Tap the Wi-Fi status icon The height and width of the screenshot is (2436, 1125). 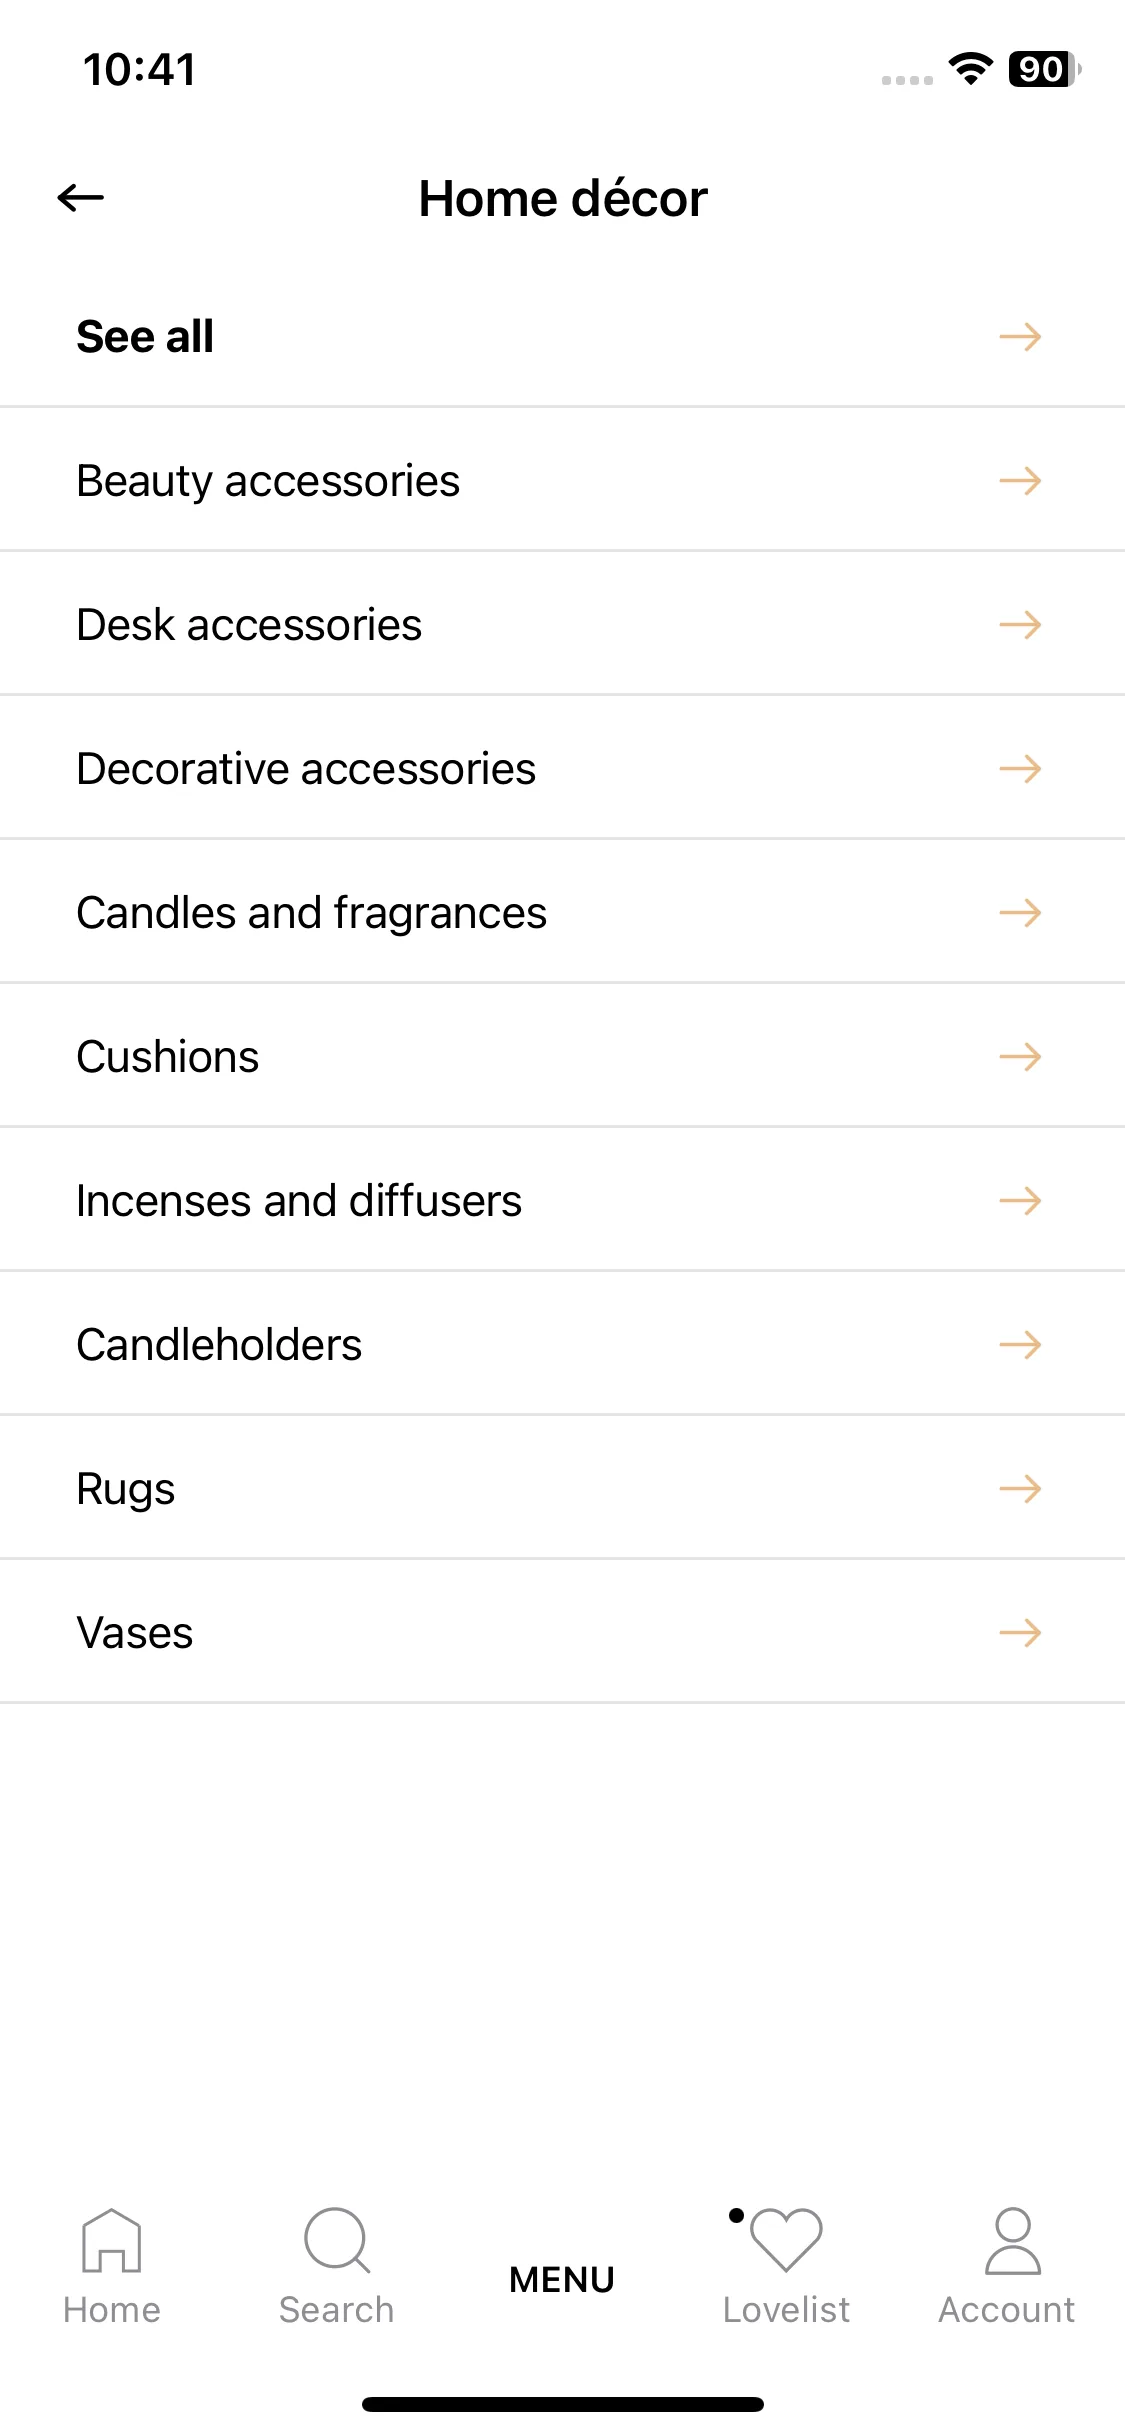pos(970,69)
